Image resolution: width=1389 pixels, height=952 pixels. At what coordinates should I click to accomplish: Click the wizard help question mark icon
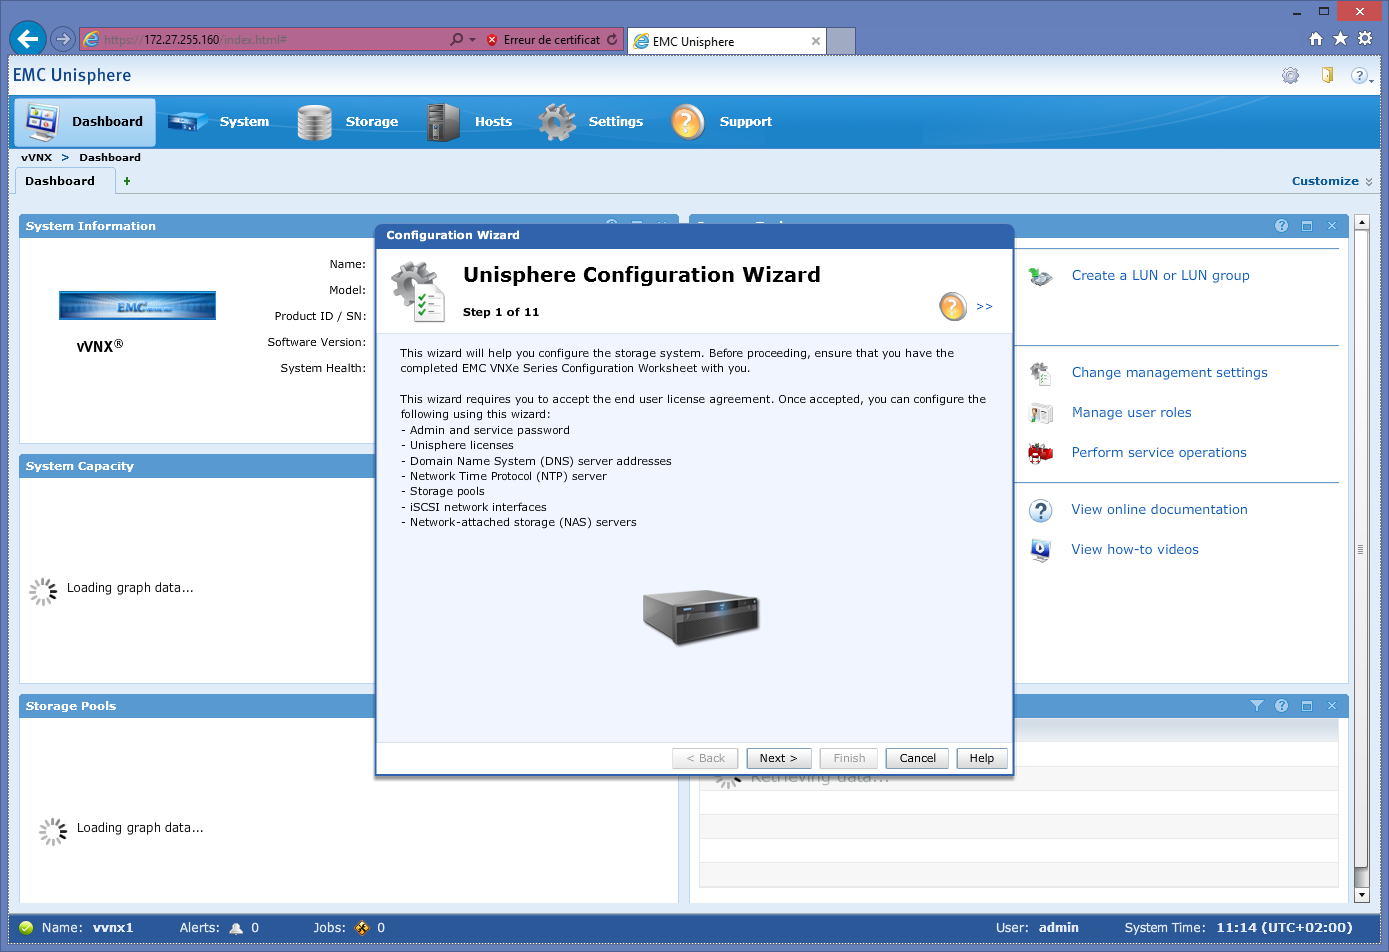click(x=953, y=306)
